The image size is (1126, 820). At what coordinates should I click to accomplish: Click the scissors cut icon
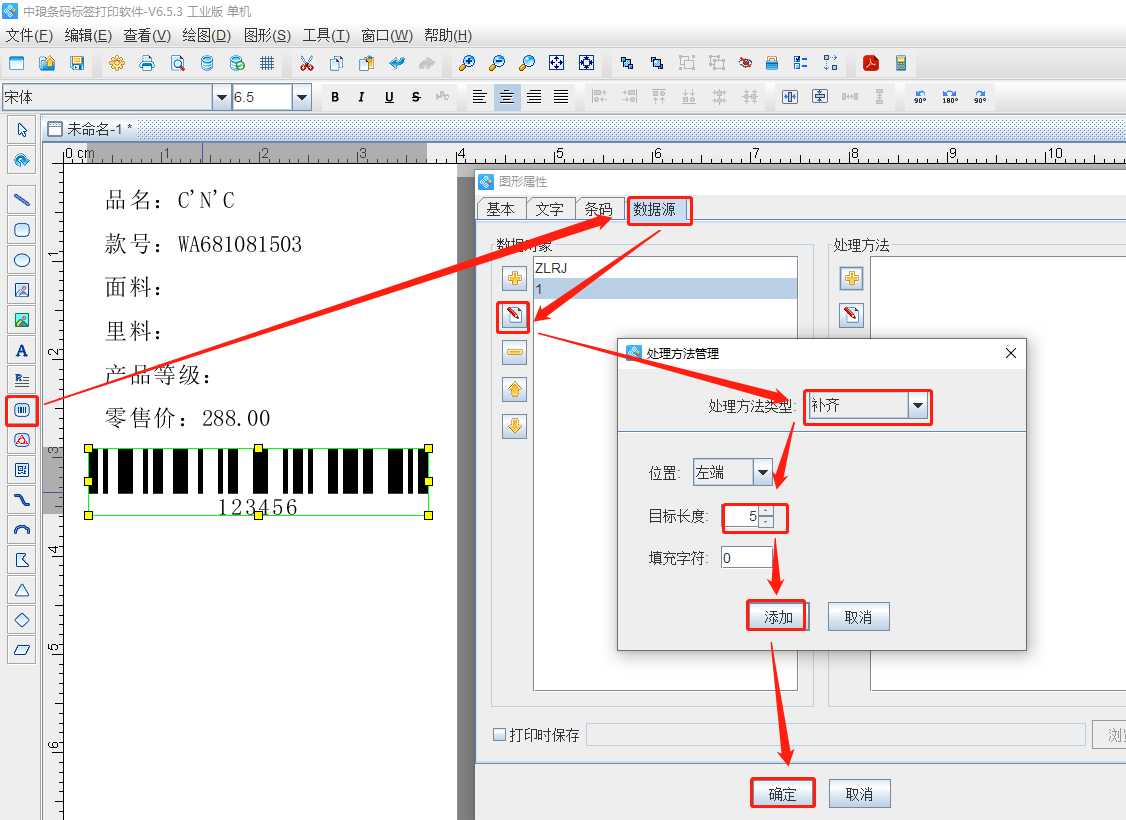click(x=306, y=63)
